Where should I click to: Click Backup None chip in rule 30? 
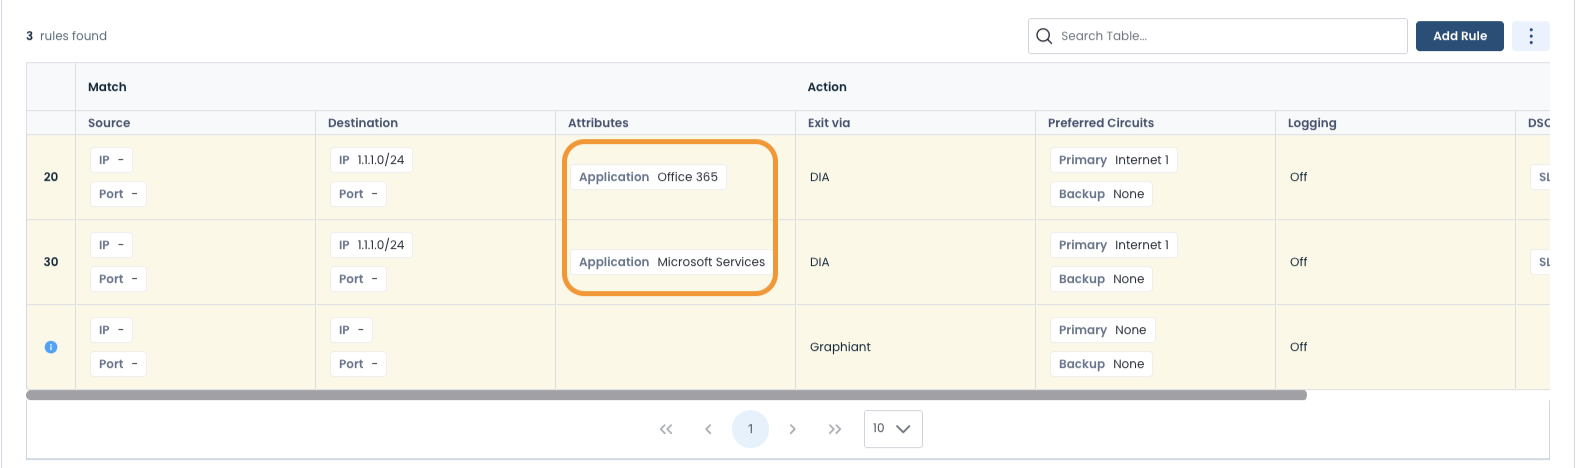1101,279
